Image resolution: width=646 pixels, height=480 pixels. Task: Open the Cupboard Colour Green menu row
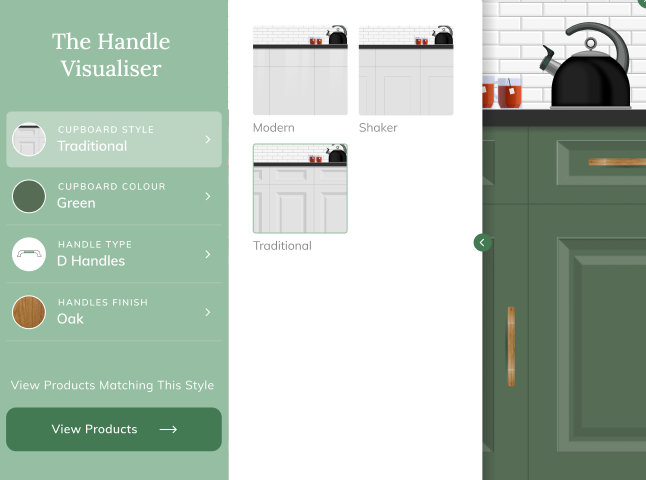[114, 196]
